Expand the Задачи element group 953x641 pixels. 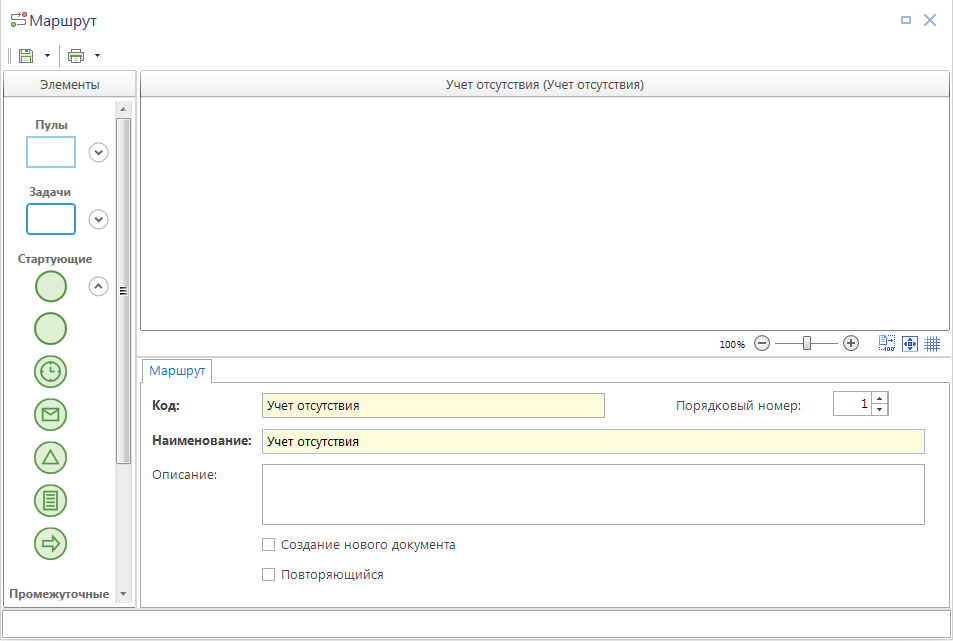coord(98,219)
